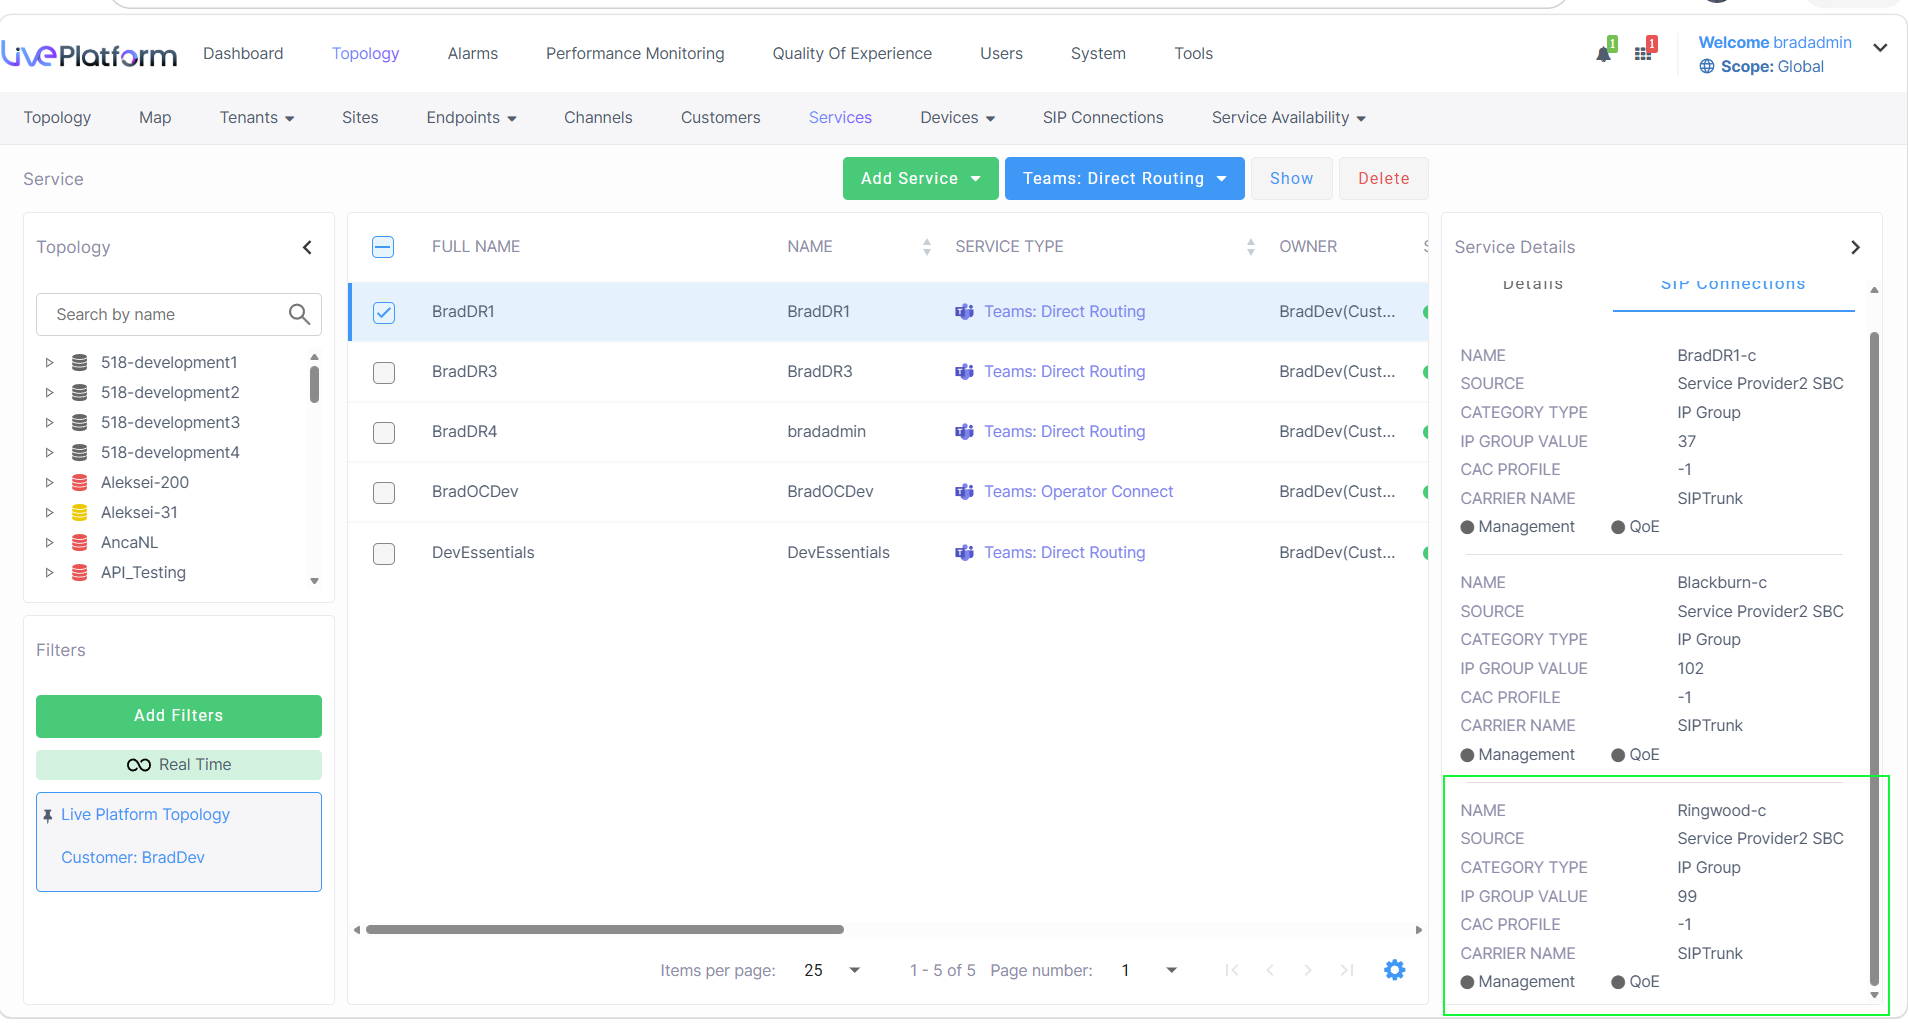Open the user account dropdown chevron
The height and width of the screenshot is (1023, 1909).
pyautogui.click(x=1880, y=48)
